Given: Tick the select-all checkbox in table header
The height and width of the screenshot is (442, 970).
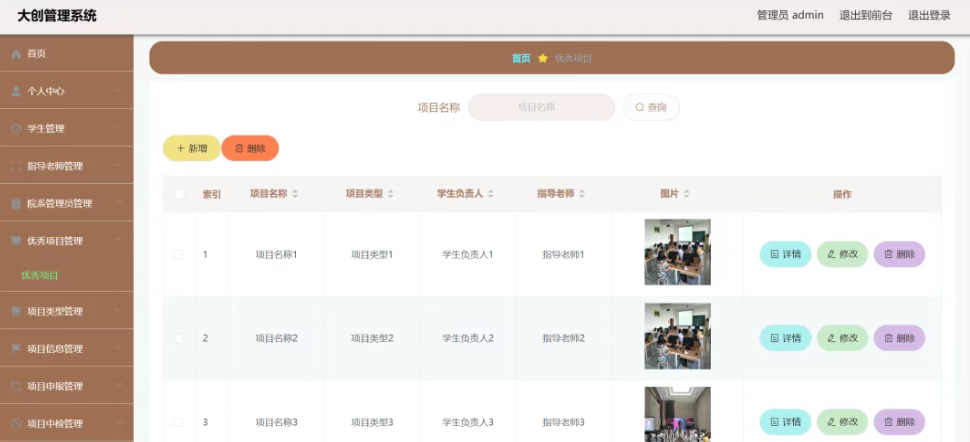Looking at the screenshot, I should [x=179, y=194].
